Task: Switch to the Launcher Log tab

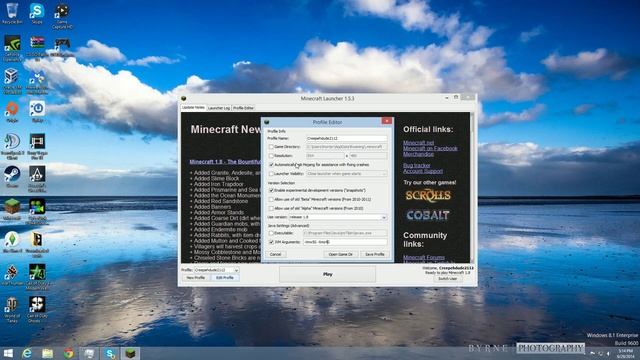Action: pos(219,108)
